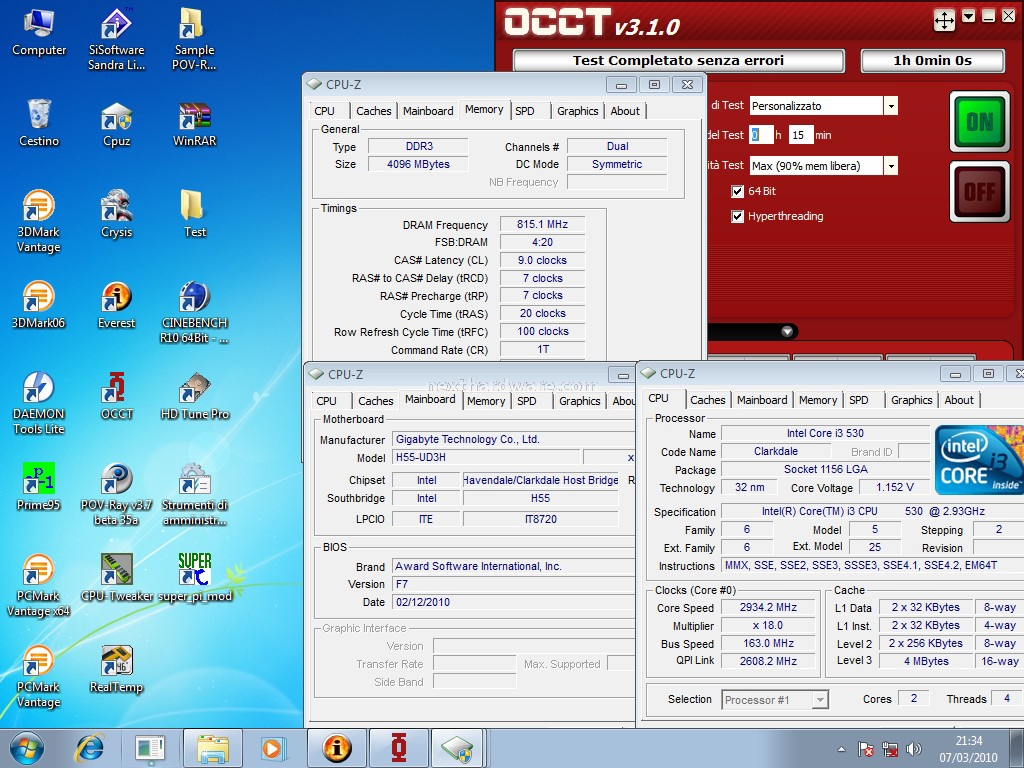Click the taskbar clock showing 21:34
The height and width of the screenshot is (768, 1024).
968,748
